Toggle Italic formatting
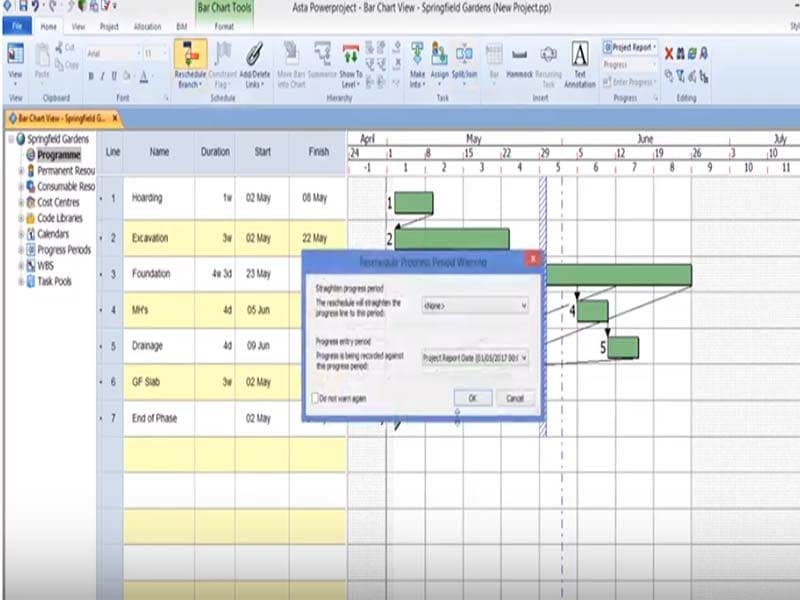Viewport: 800px width, 600px height. pos(103,77)
